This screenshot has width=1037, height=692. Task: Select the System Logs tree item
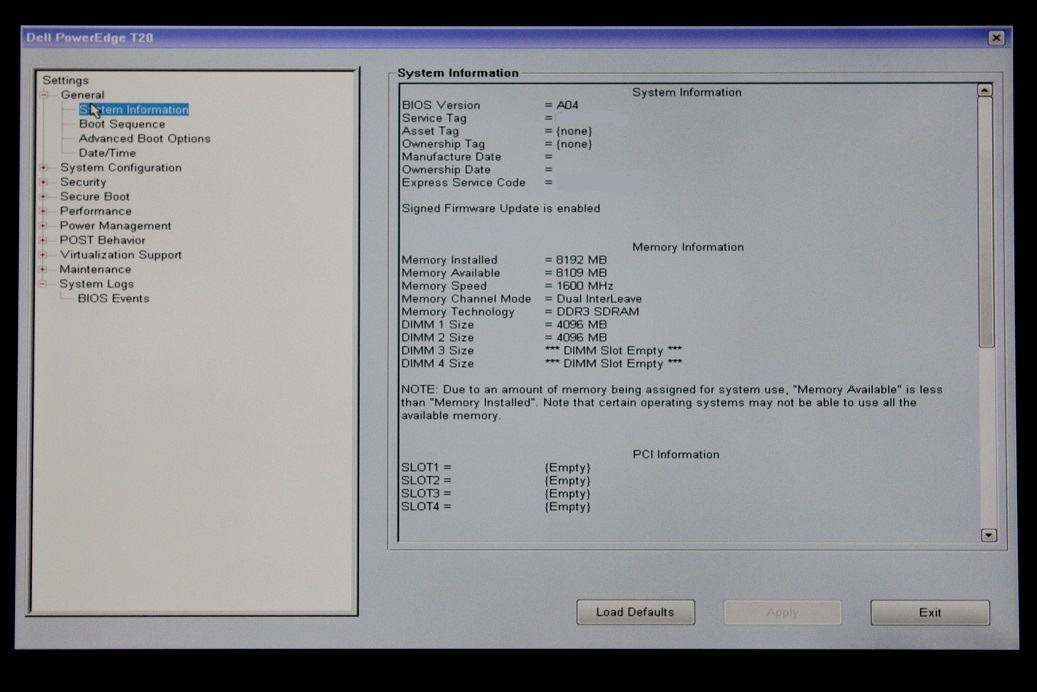(x=97, y=284)
